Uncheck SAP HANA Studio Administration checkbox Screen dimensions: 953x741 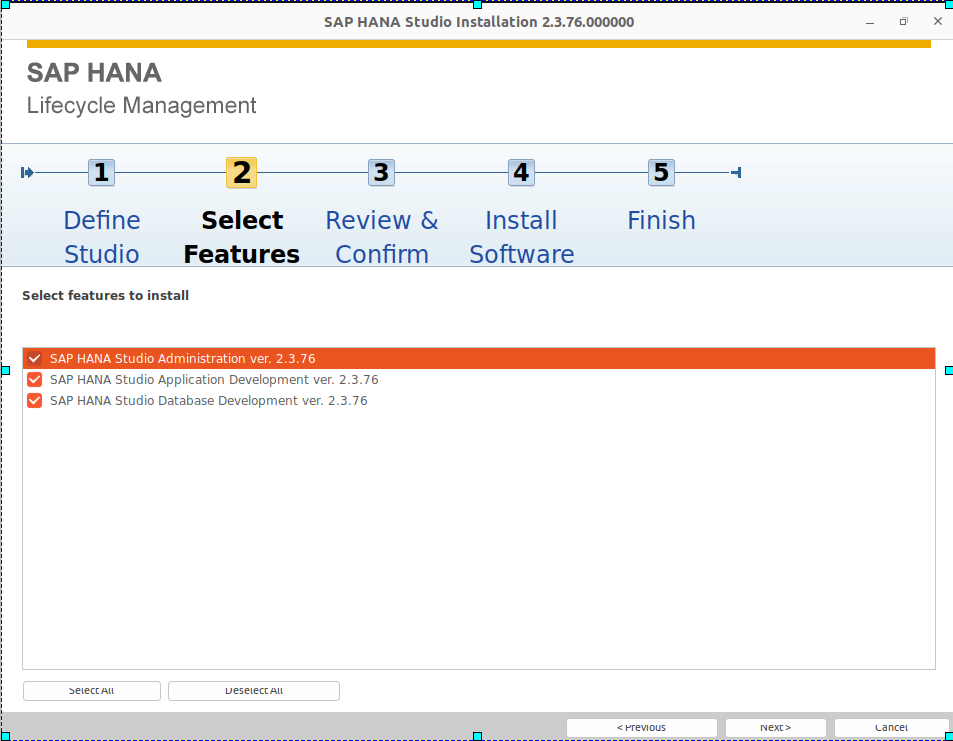[x=35, y=359]
